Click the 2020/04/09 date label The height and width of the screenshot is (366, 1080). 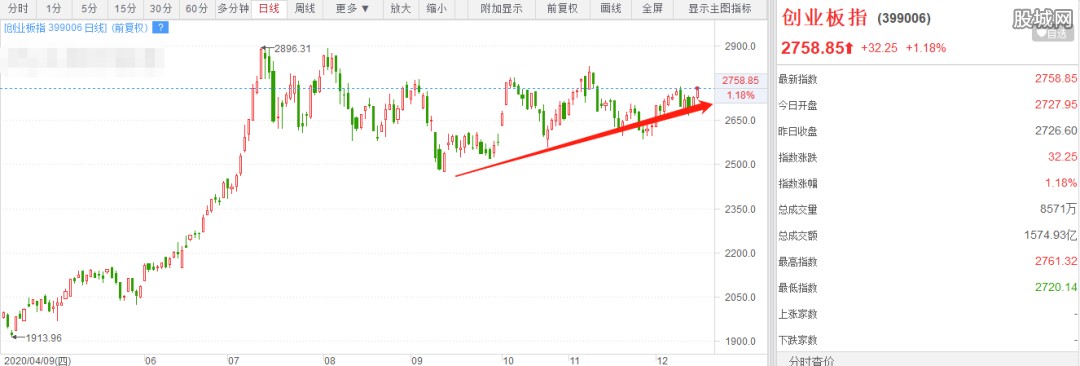[37, 360]
